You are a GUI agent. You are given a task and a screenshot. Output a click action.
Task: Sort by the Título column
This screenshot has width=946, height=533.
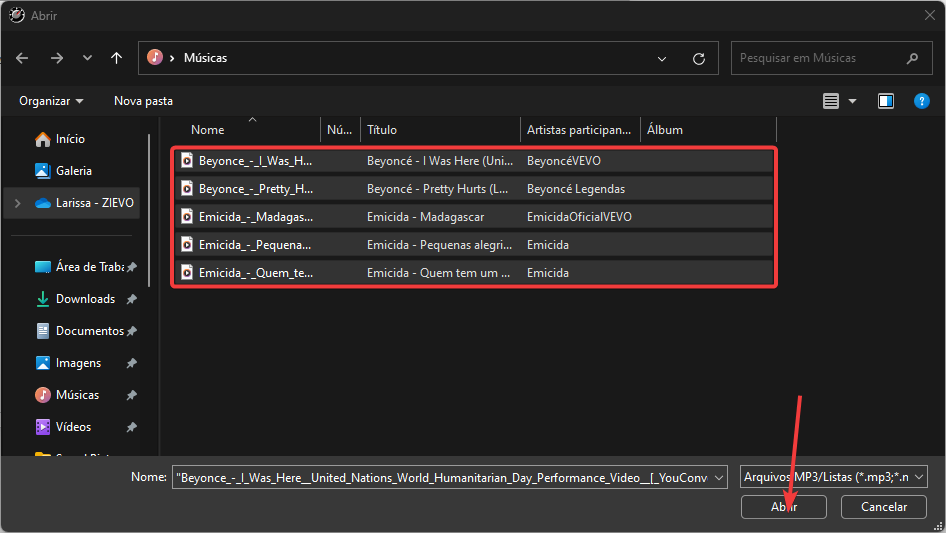click(x=382, y=130)
